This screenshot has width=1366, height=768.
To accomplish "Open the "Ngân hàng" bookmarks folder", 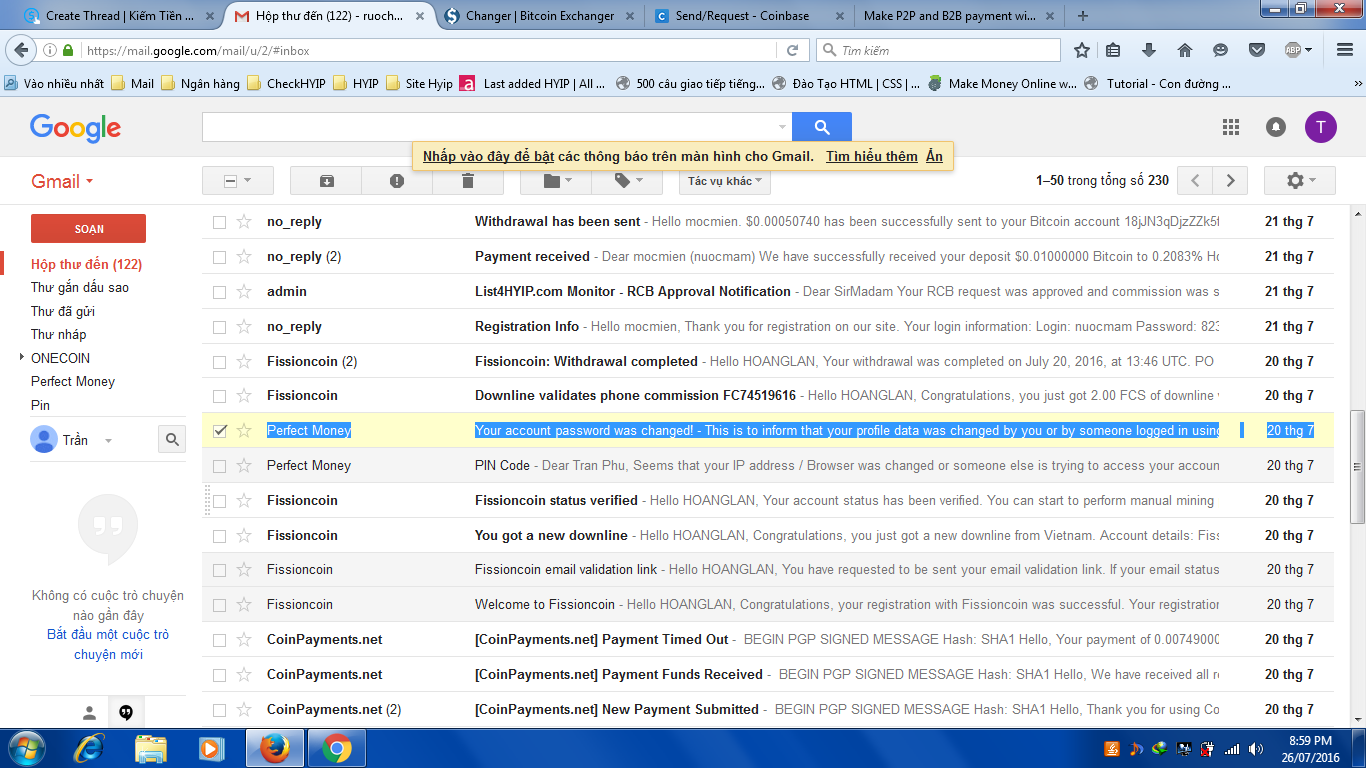I will [200, 84].
